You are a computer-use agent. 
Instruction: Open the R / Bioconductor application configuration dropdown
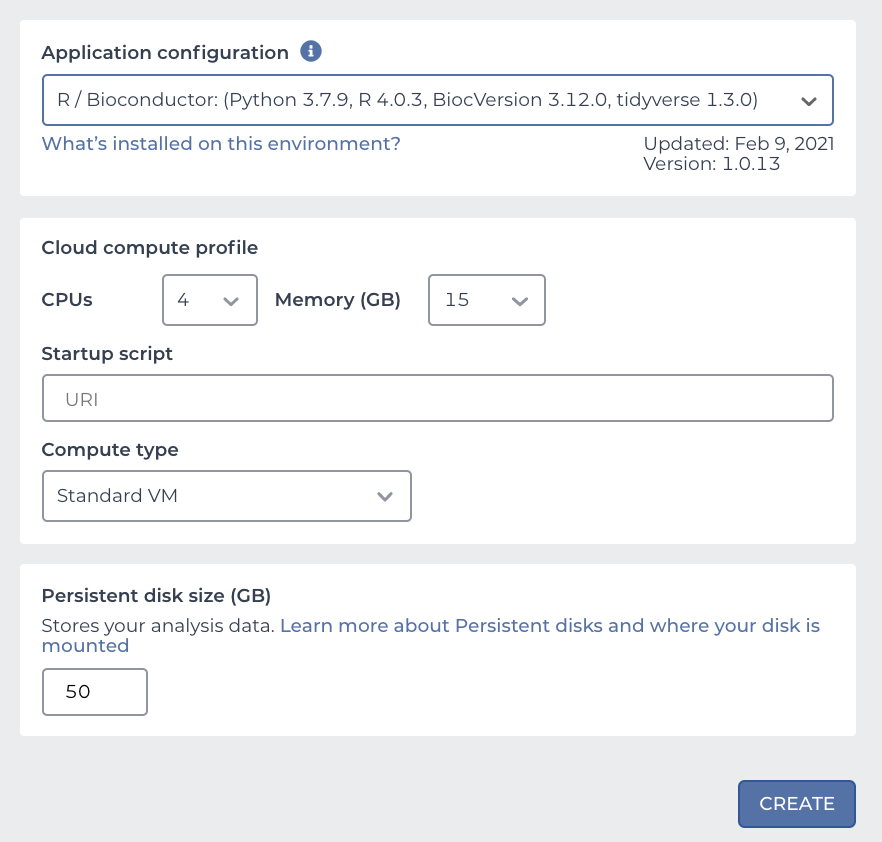click(438, 100)
